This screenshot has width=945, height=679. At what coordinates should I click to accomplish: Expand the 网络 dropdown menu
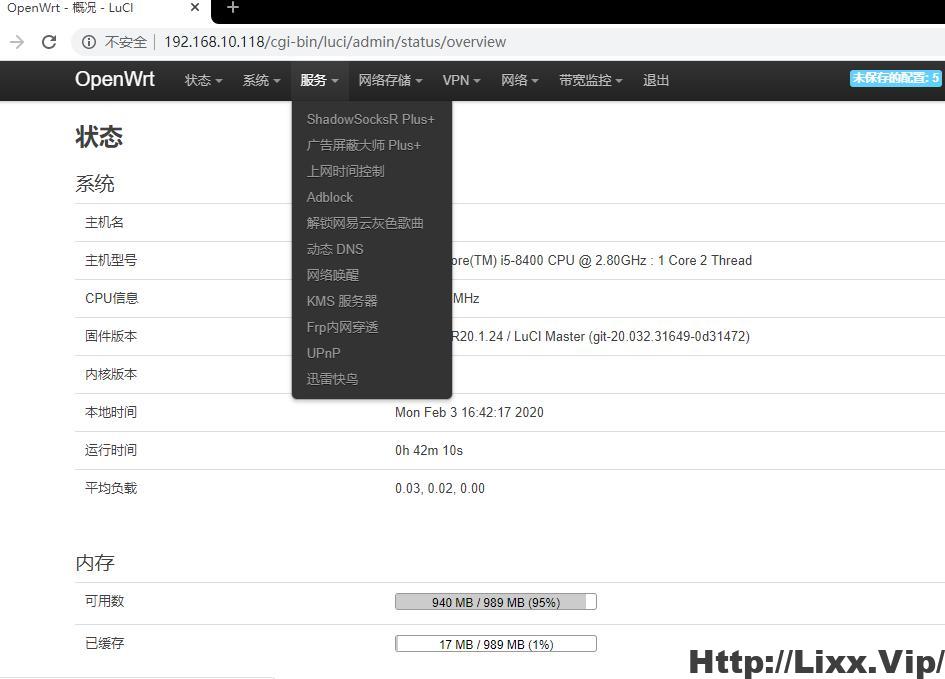519,80
